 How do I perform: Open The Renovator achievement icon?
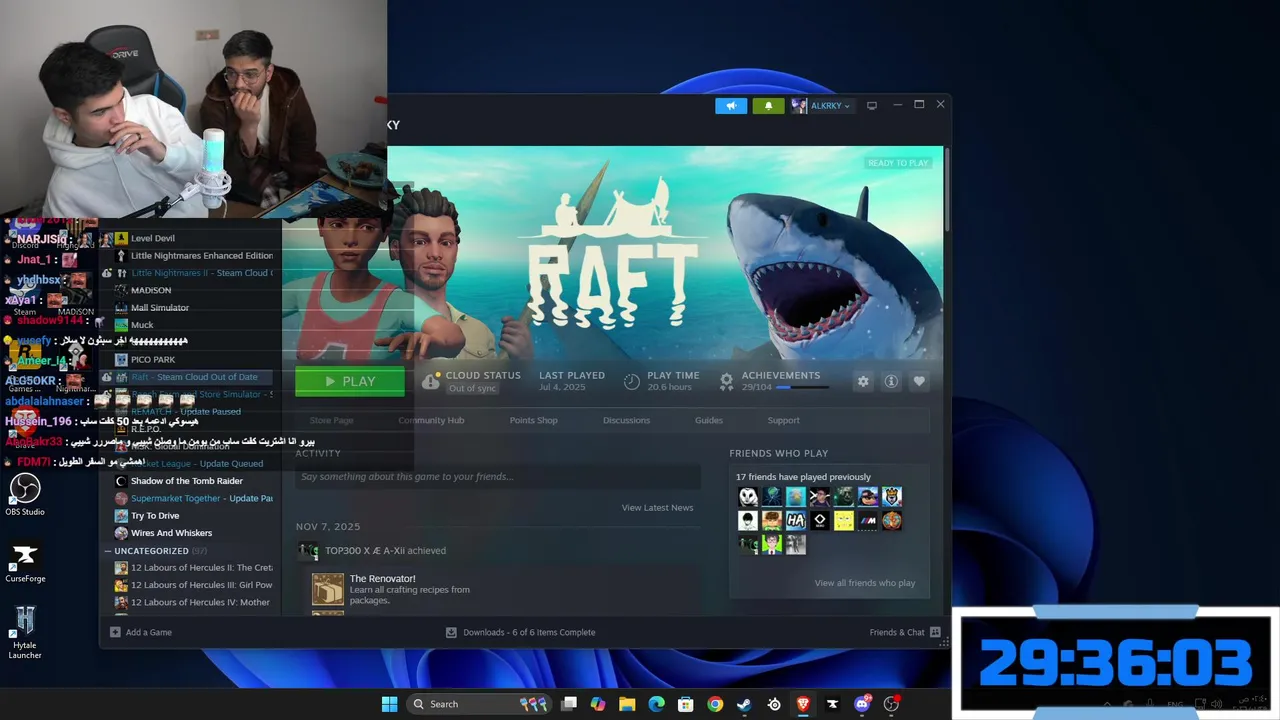(327, 590)
